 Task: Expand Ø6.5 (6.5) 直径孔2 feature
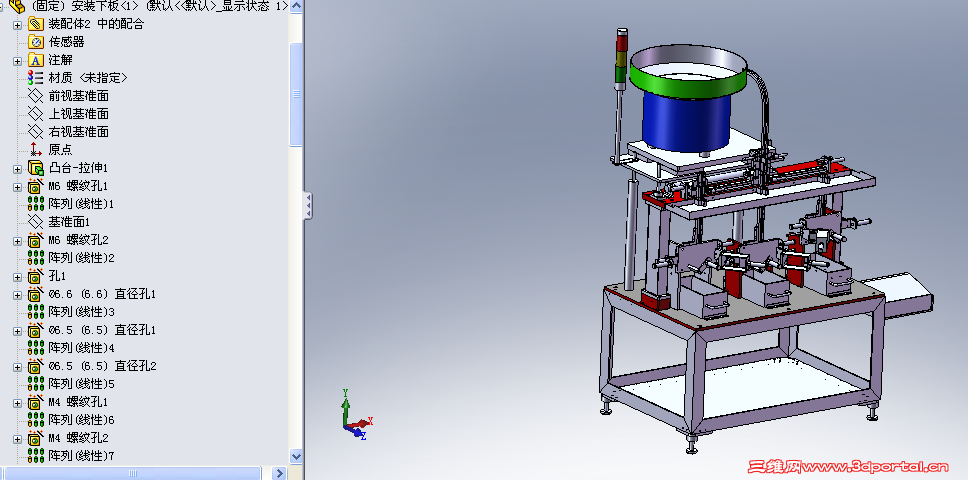tap(17, 367)
